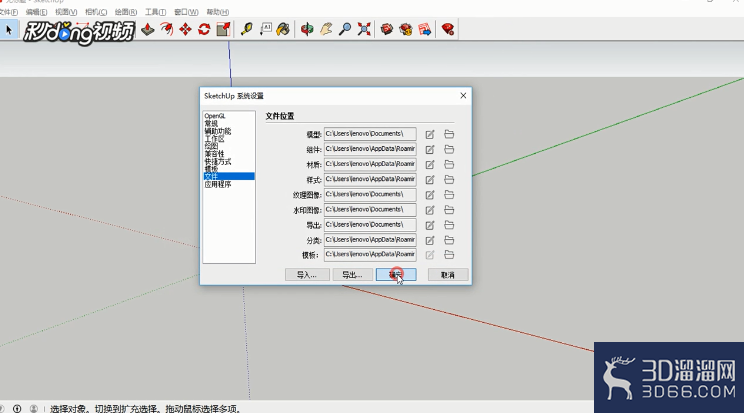Select OpenGL in the settings list

pos(215,116)
